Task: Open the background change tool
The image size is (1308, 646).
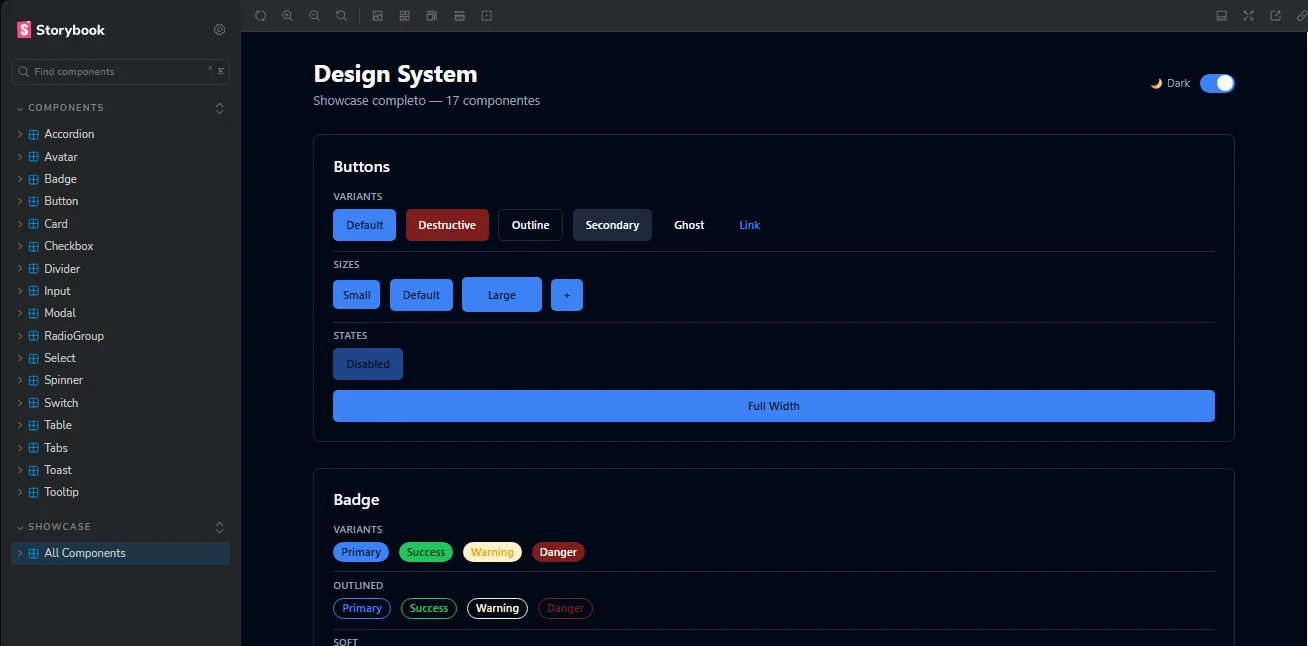Action: [378, 16]
